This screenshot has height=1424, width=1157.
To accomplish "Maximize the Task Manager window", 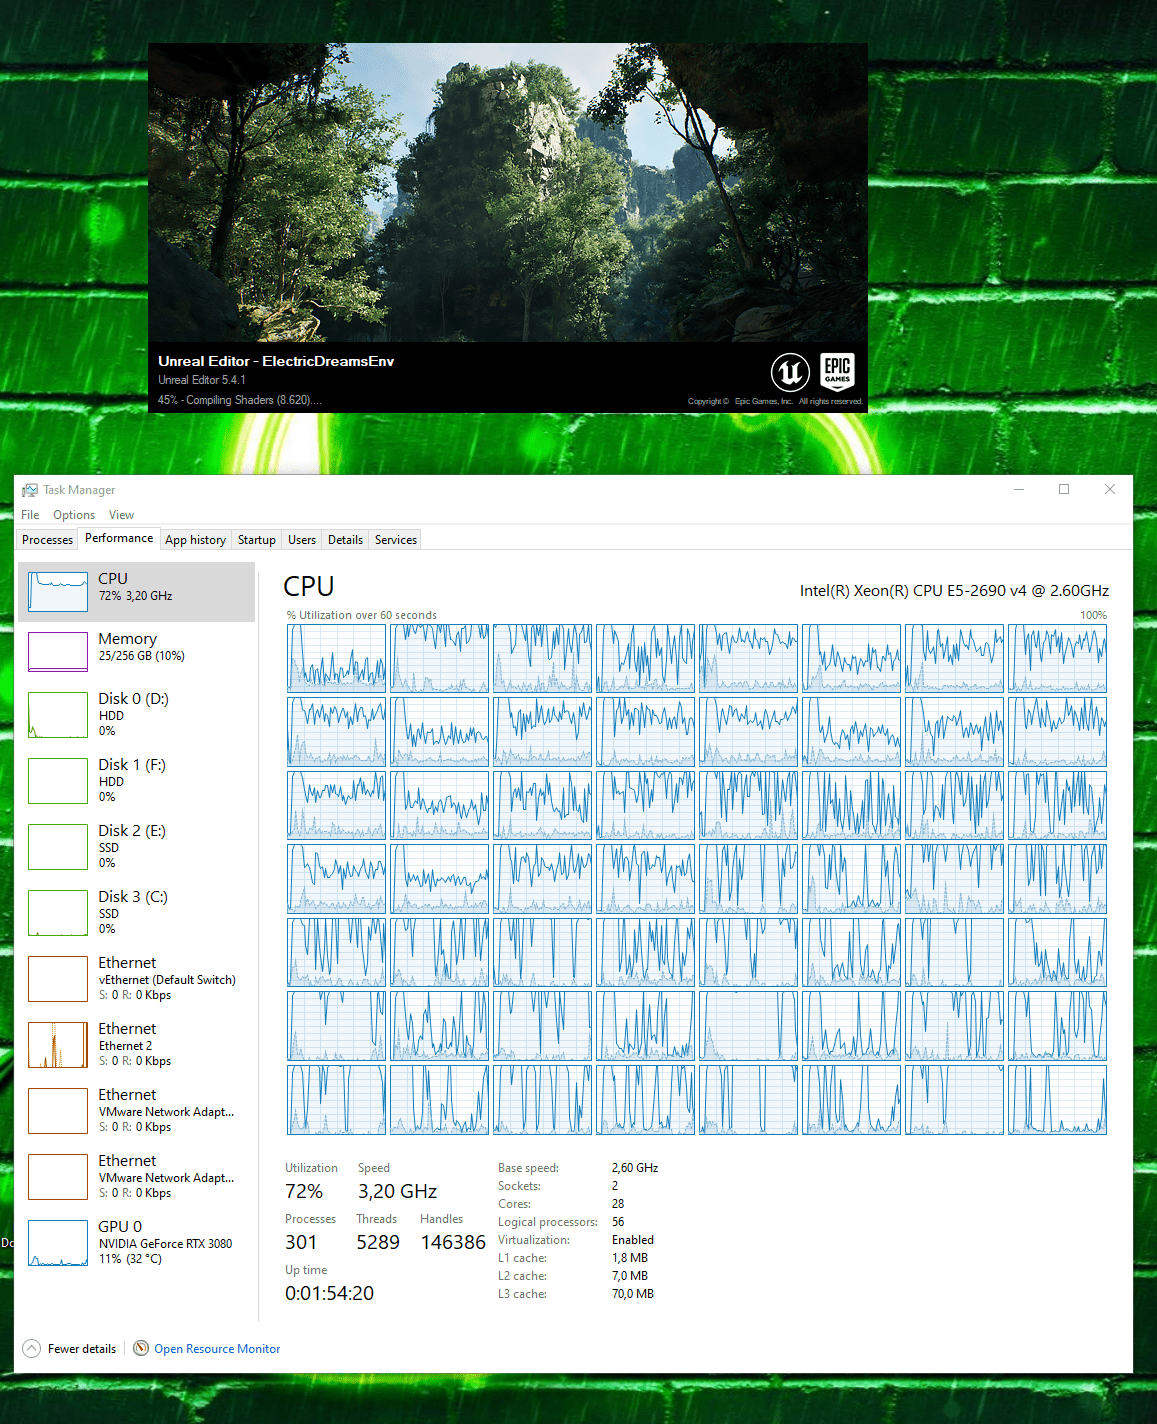I will [x=1064, y=489].
